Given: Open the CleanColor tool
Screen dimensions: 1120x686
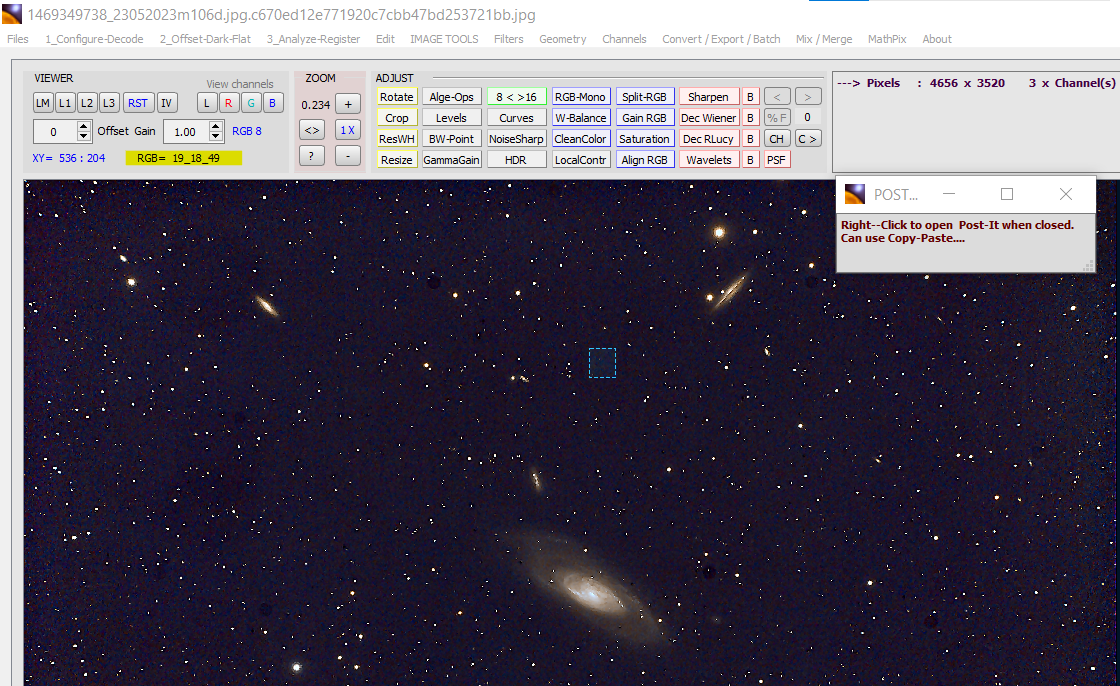Looking at the screenshot, I should click(580, 139).
